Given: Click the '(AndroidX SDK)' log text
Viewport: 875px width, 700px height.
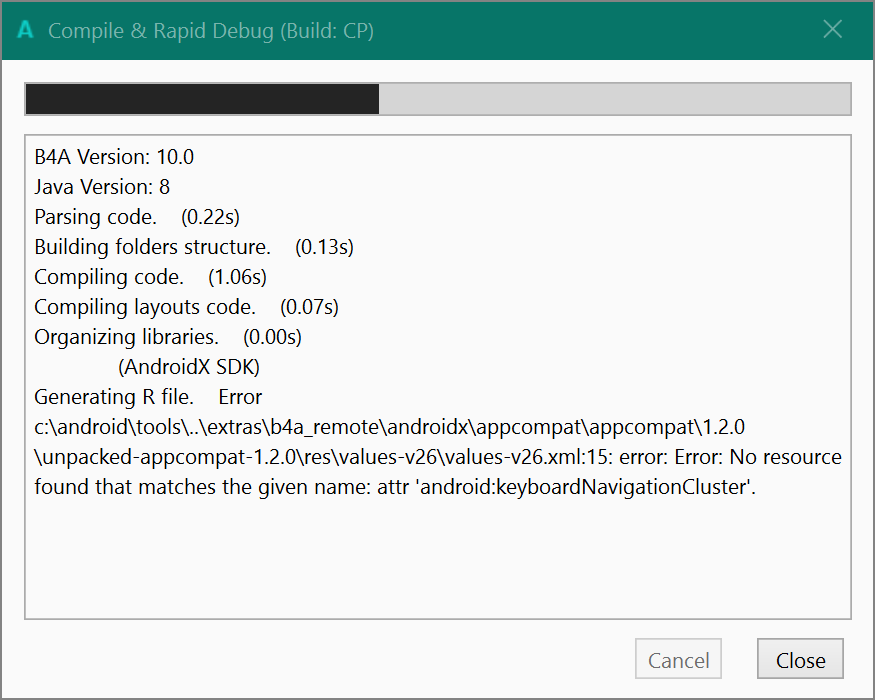Looking at the screenshot, I should coord(190,367).
